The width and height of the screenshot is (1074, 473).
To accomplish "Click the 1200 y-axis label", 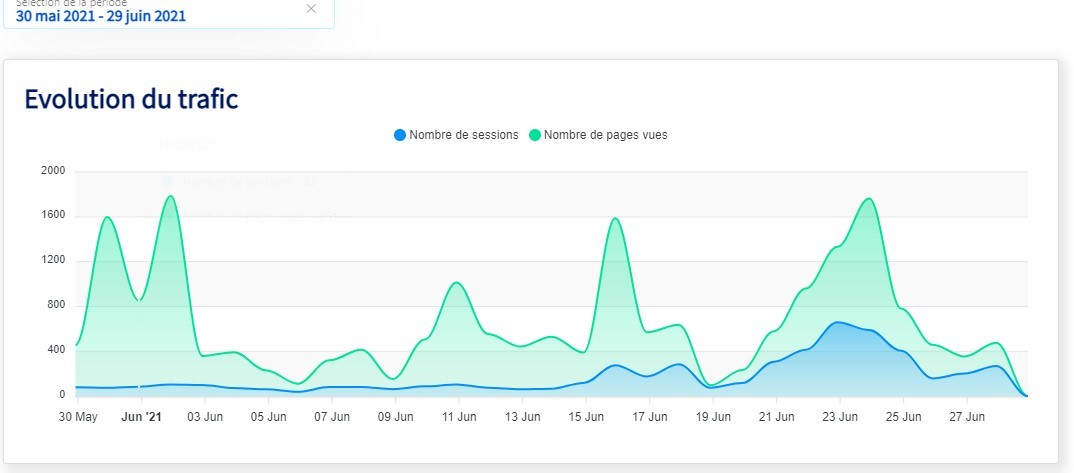I will pyautogui.click(x=53, y=261).
